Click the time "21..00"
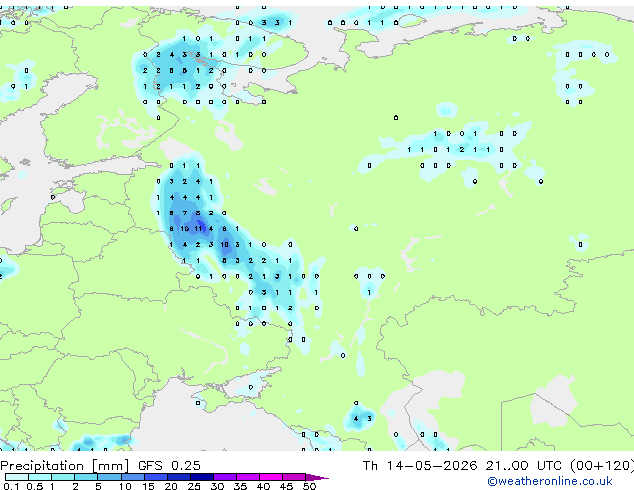Image resolution: width=634 pixels, height=490 pixels. coord(507,466)
